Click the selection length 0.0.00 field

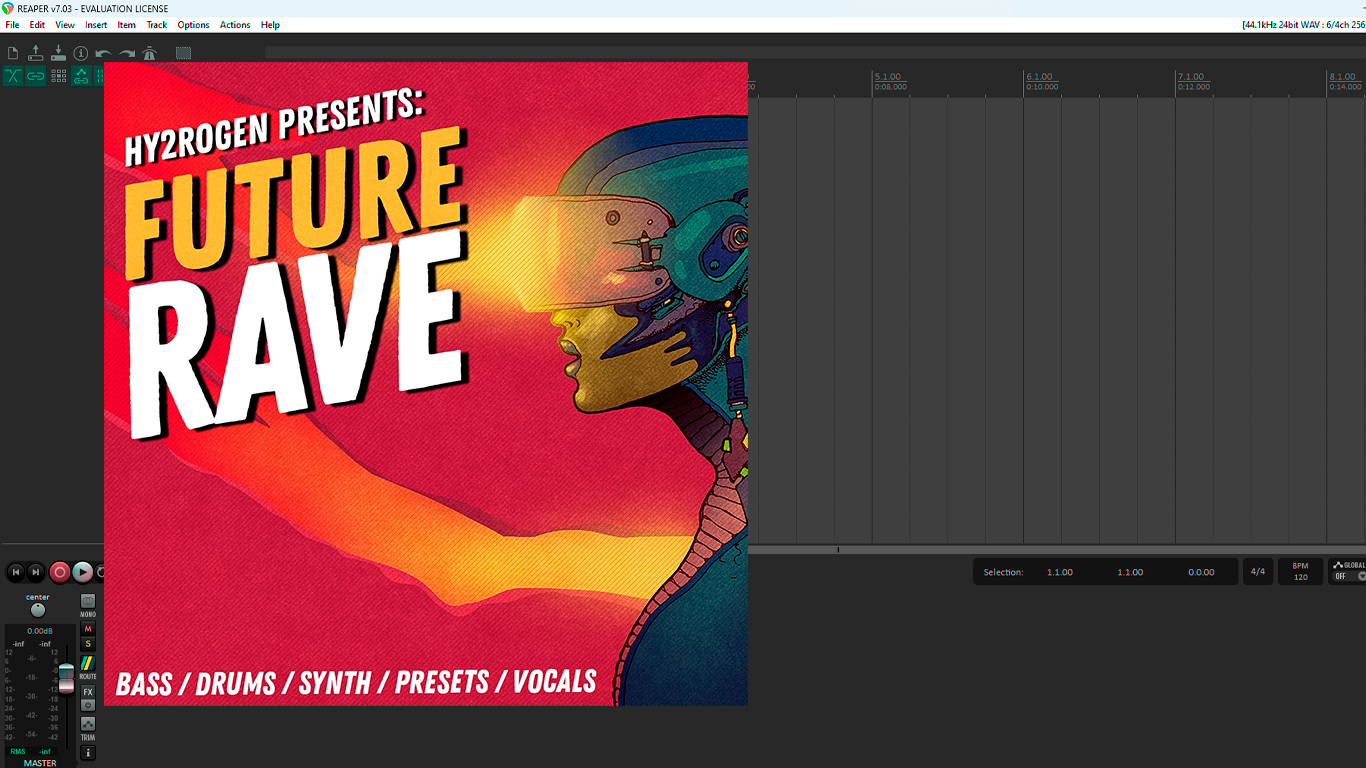[x=1201, y=572]
